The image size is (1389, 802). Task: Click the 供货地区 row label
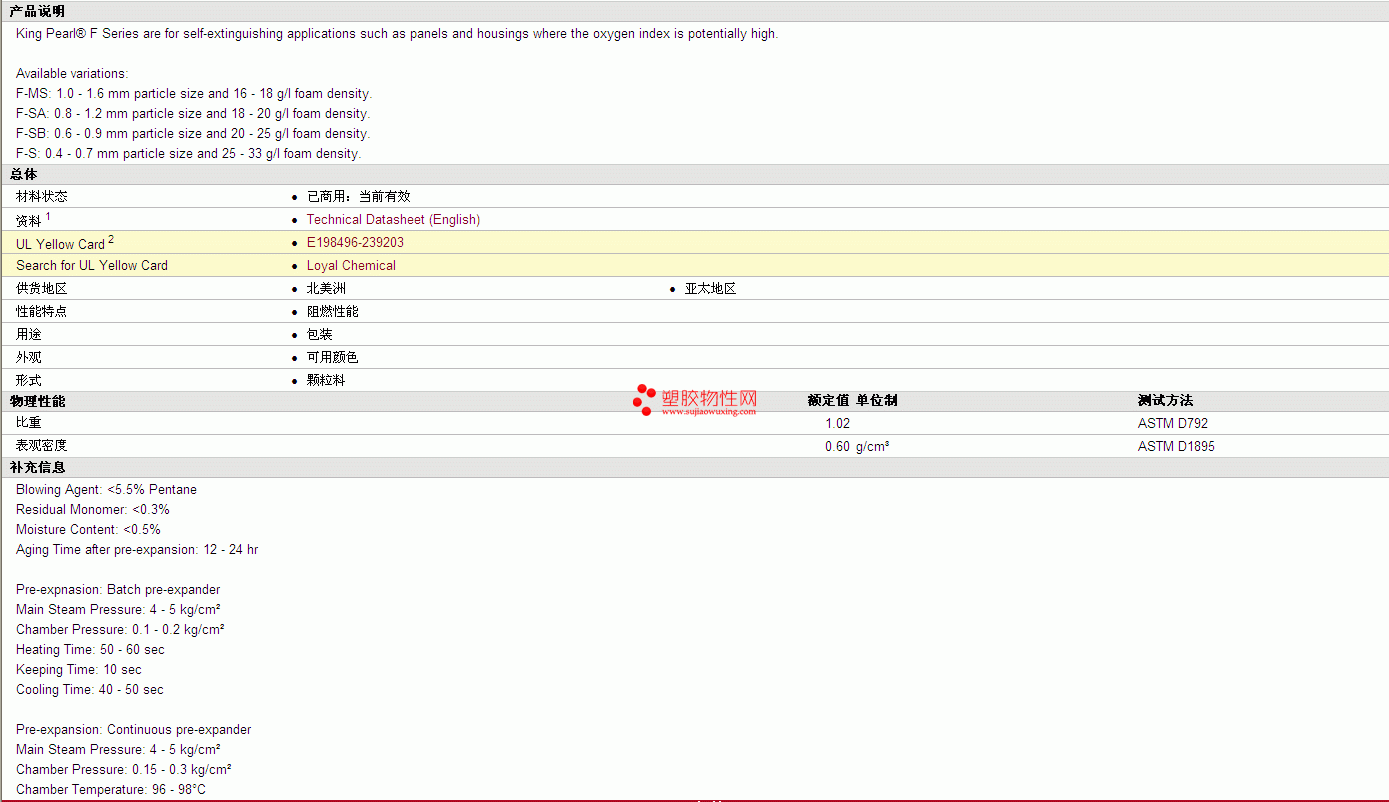coord(42,288)
